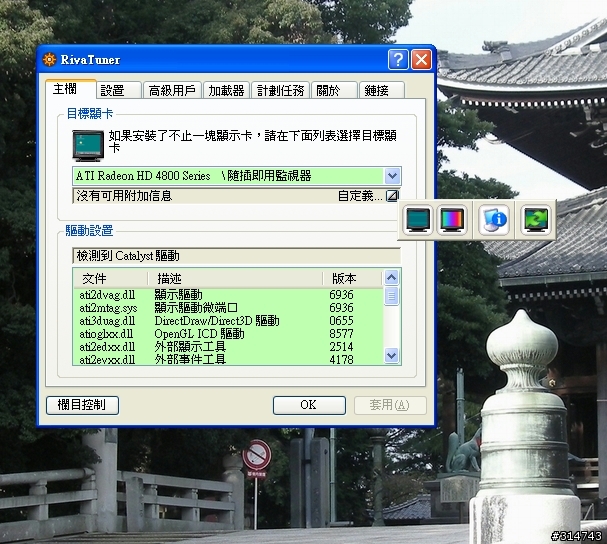This screenshot has width=607, height=544.
Task: Click the 描述 column header
Action: pyautogui.click(x=235, y=278)
